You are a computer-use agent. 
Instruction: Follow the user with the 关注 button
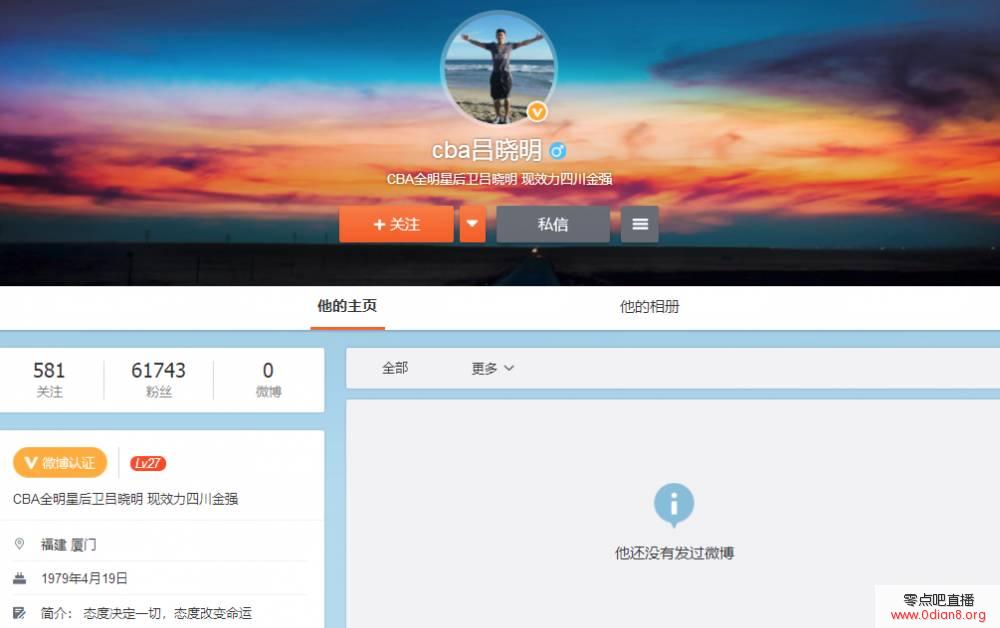pos(396,224)
